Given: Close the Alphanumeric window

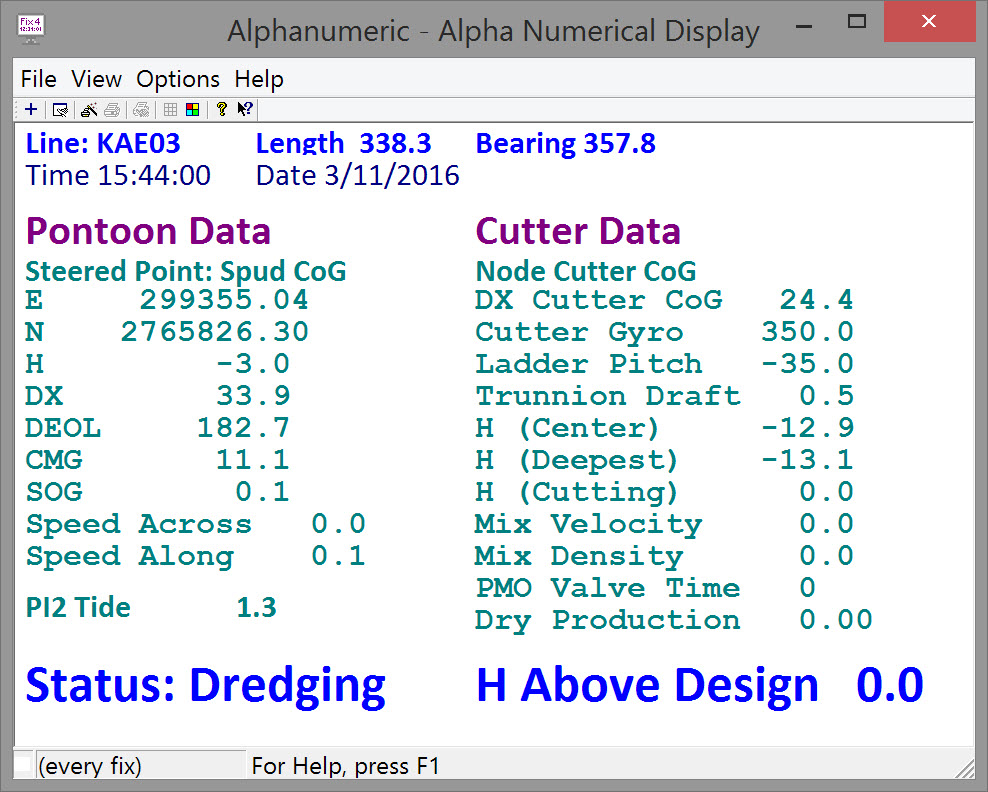Looking at the screenshot, I should (929, 22).
